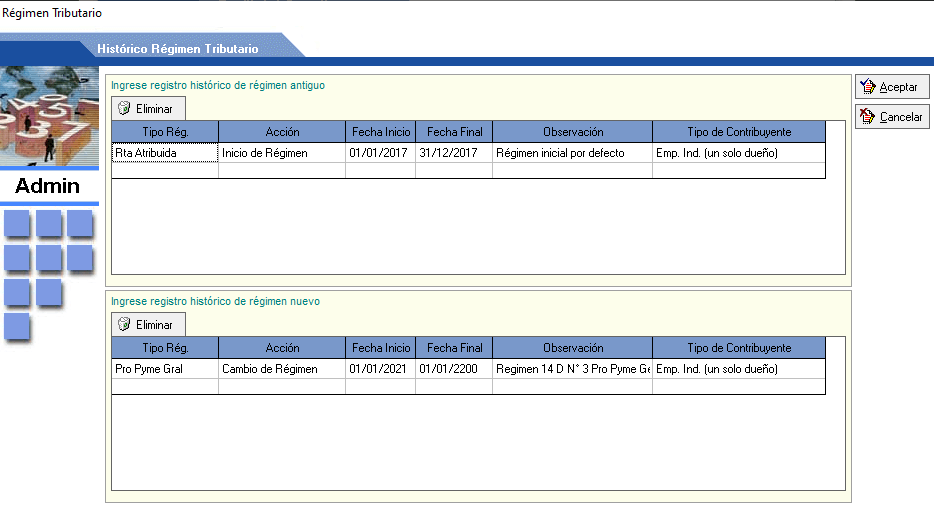Image resolution: width=934 pixels, height=511 pixels.
Task: Select the Cambio de Régimen cell
Action: click(282, 369)
